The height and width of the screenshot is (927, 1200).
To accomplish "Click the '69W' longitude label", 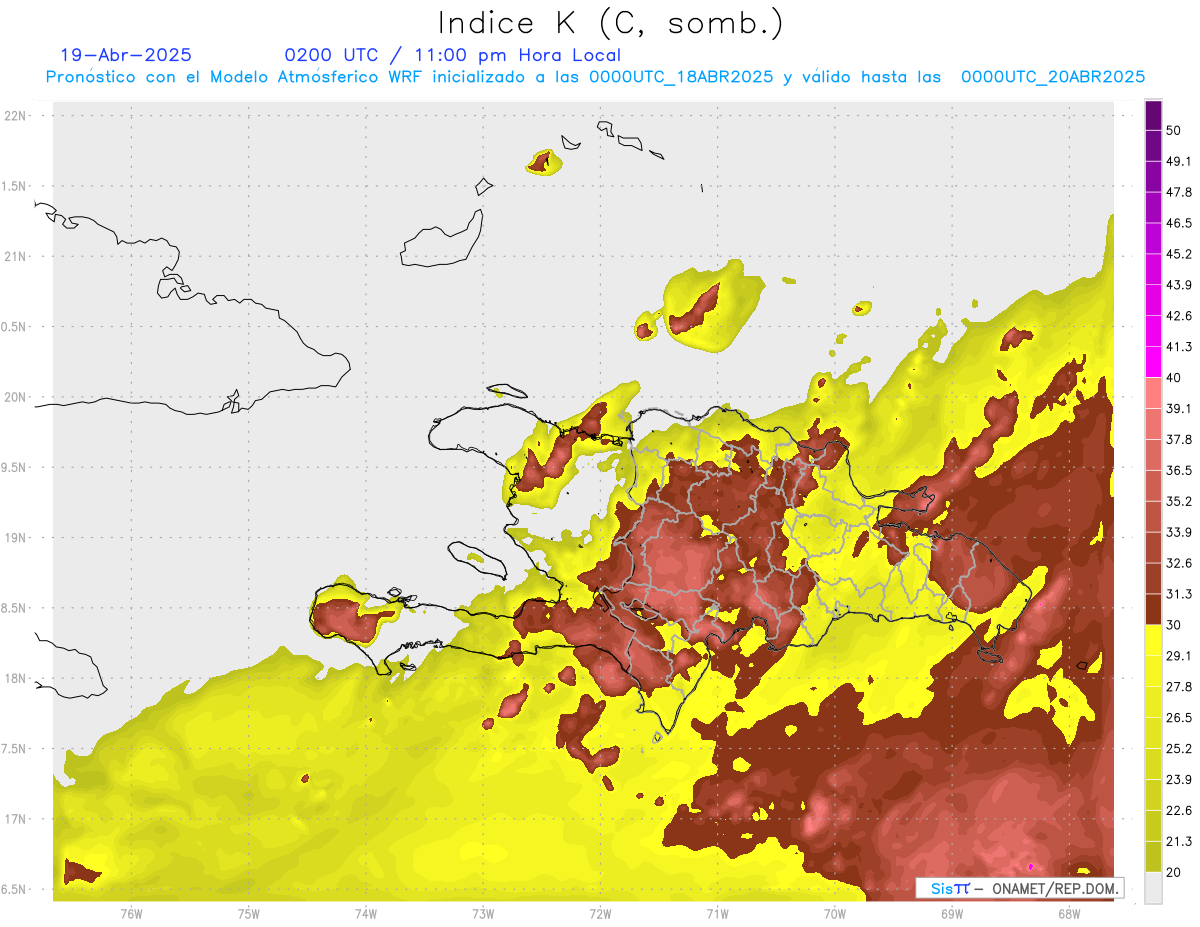I will (x=952, y=913).
